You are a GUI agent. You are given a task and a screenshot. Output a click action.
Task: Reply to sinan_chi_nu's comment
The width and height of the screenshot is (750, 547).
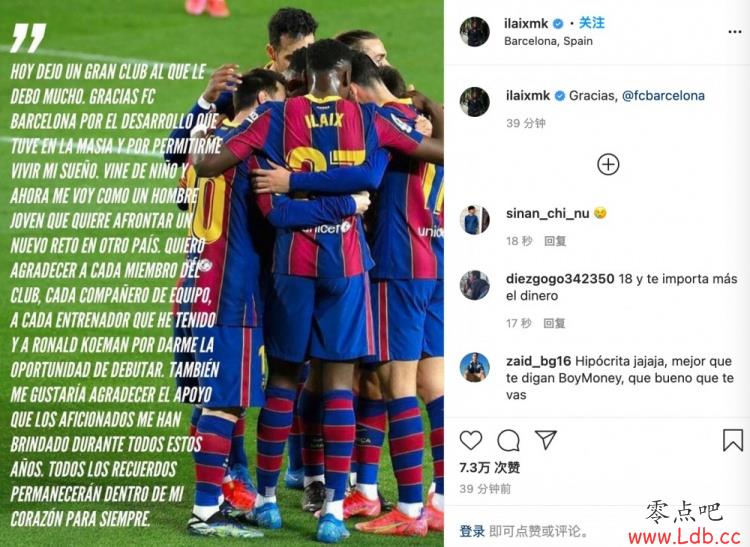(x=555, y=241)
